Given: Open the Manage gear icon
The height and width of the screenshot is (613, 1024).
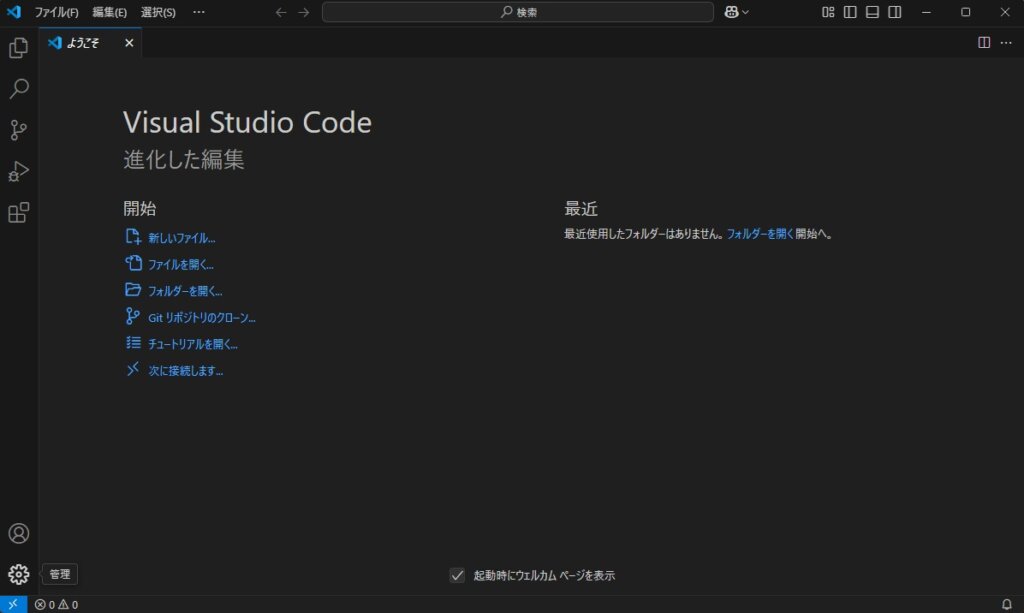Looking at the screenshot, I should pos(18,574).
